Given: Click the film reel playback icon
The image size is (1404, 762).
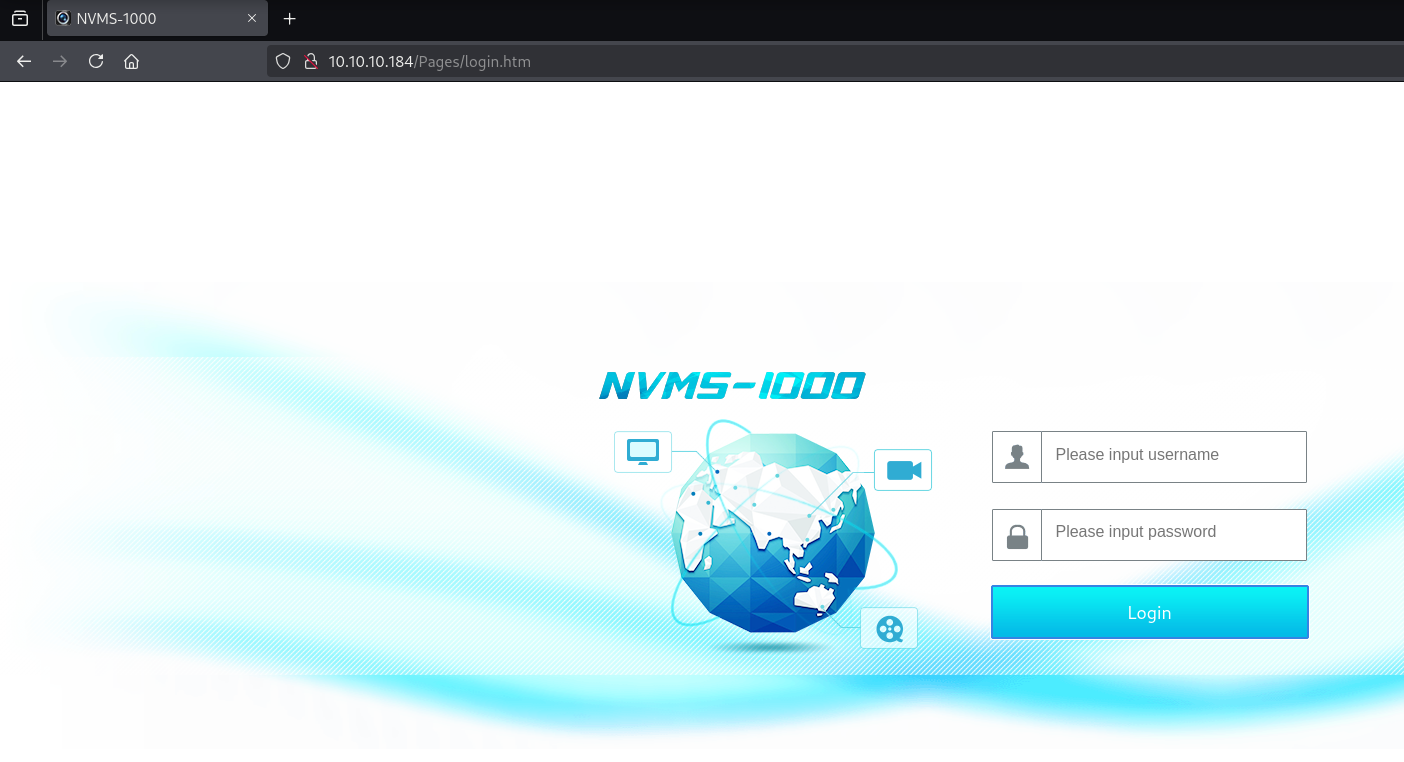Looking at the screenshot, I should 888,628.
